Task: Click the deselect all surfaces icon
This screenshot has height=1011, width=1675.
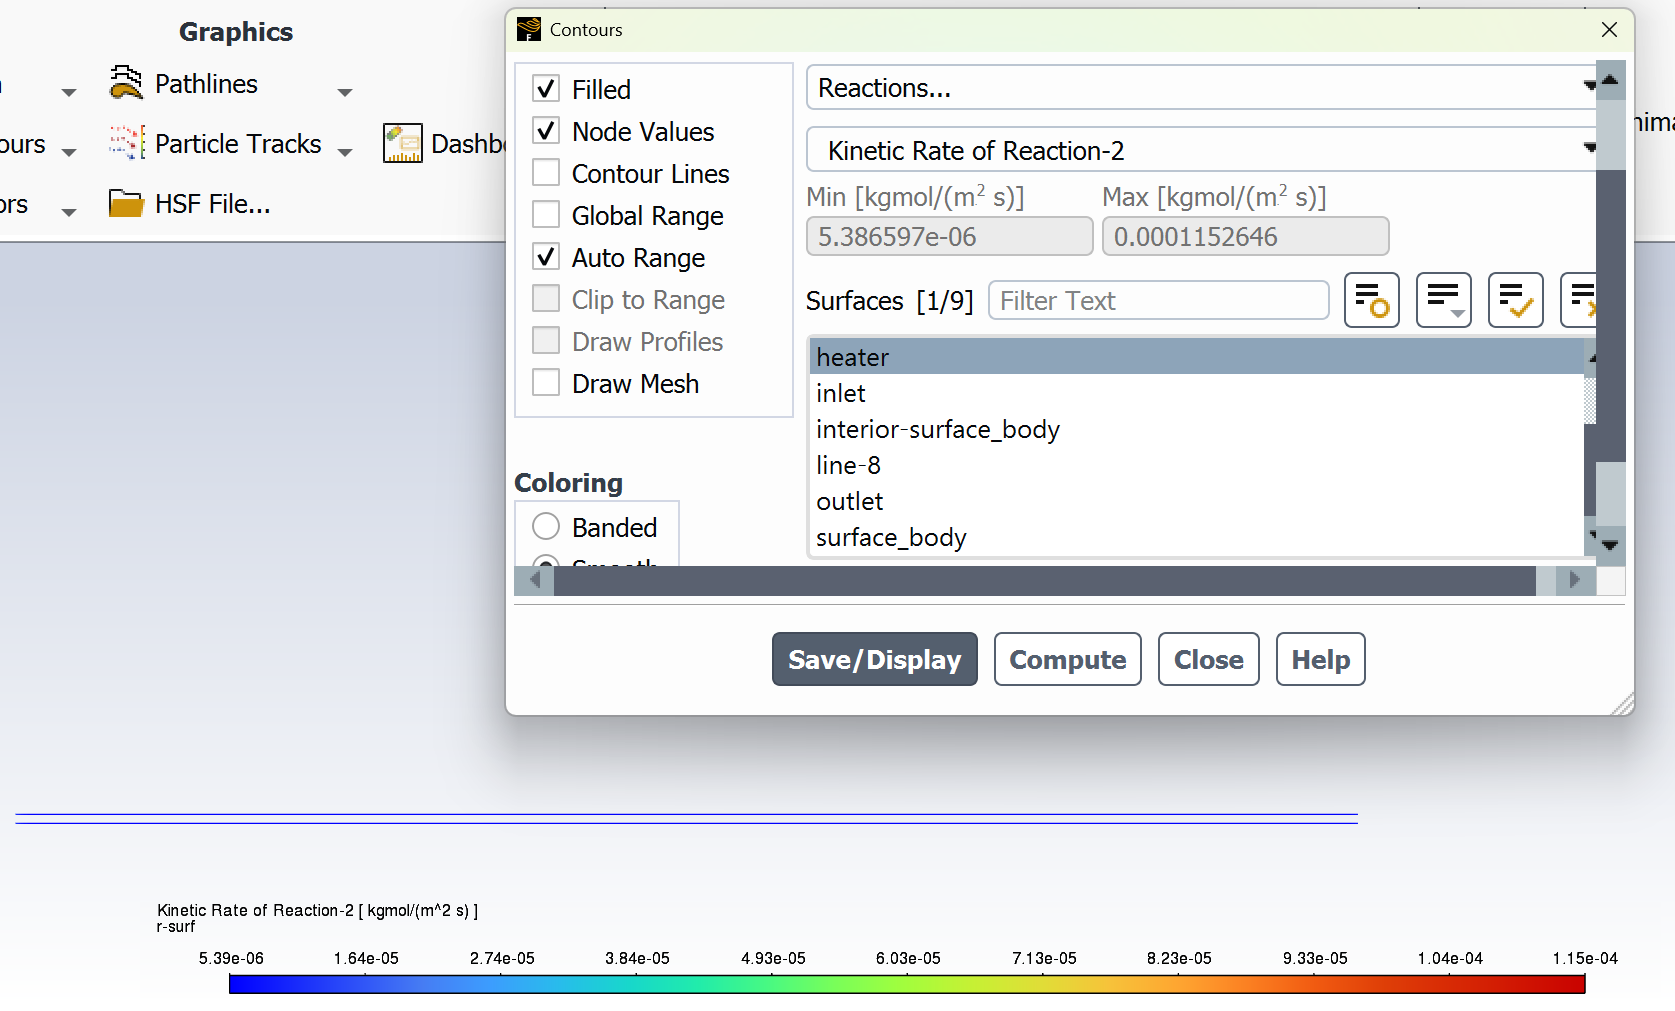Action: pyautogui.click(x=1580, y=300)
